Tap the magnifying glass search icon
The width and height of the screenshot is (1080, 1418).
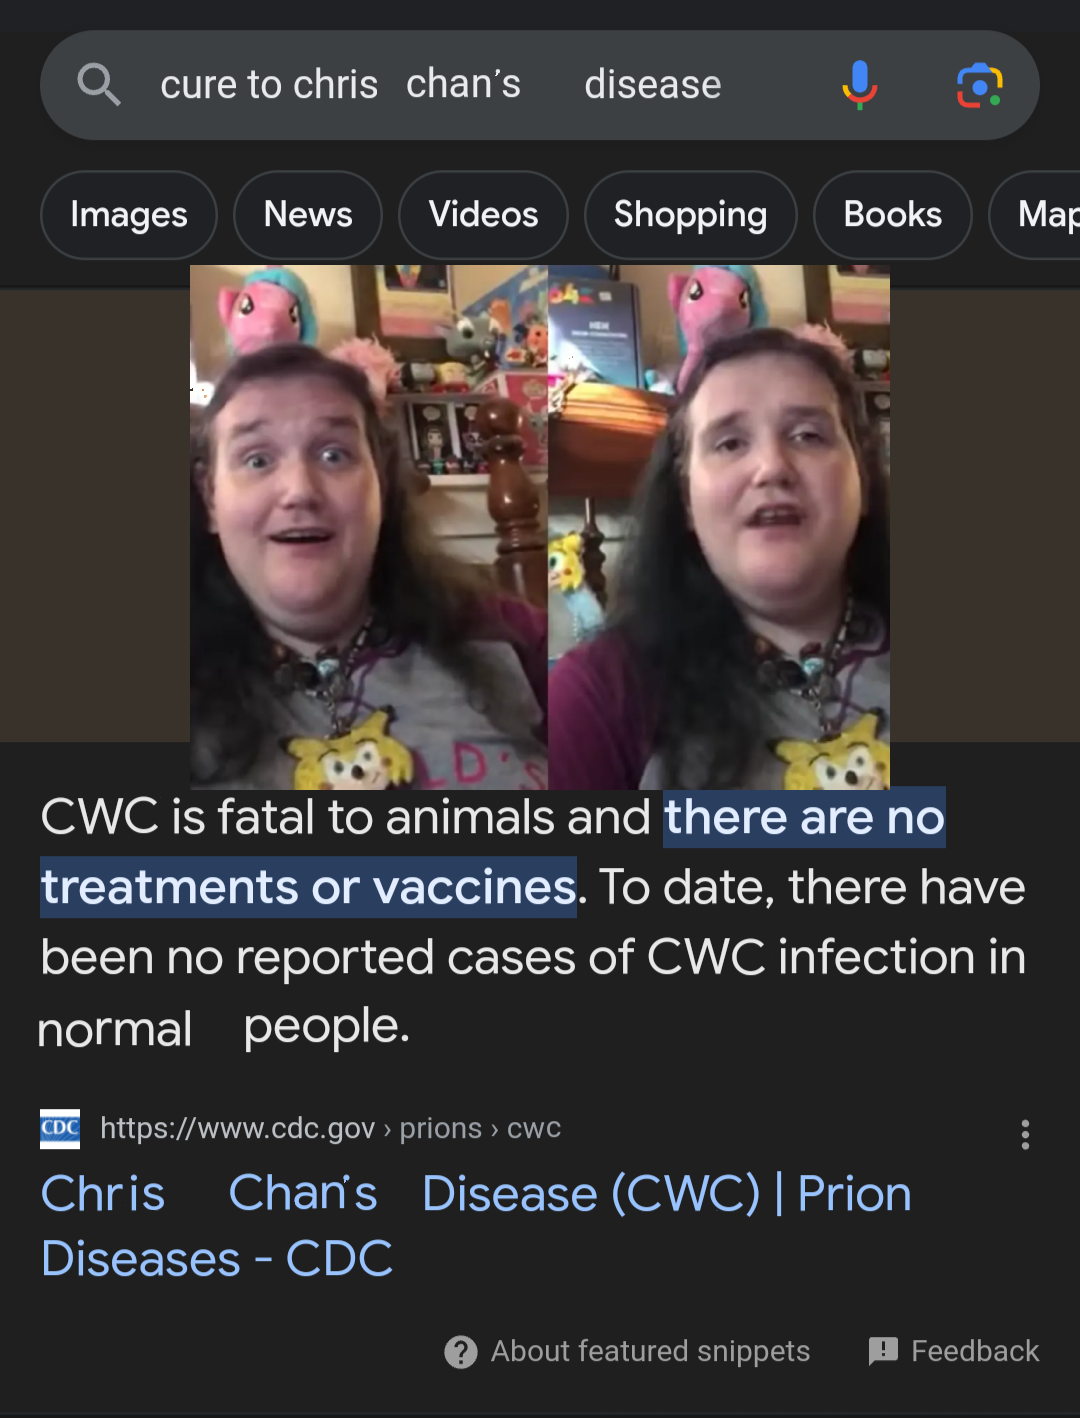99,85
